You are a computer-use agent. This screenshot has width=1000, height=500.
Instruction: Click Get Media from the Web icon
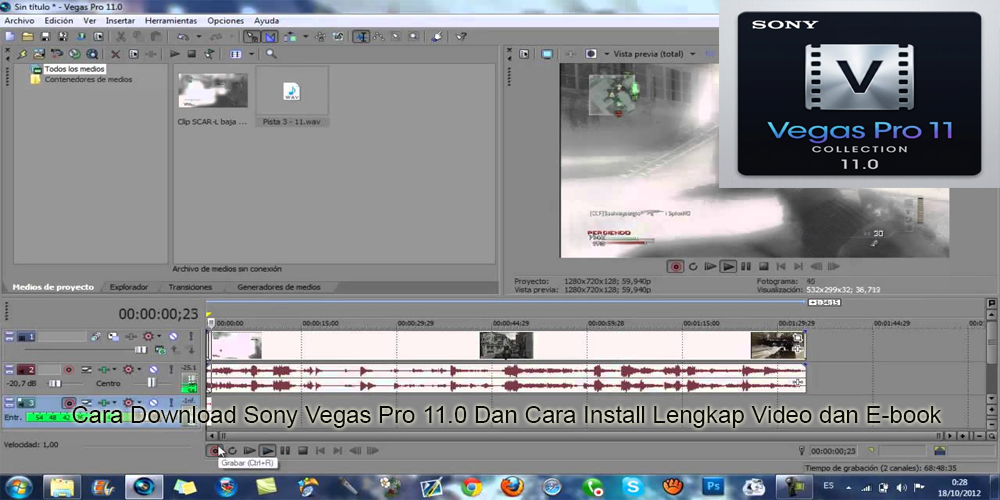point(92,54)
